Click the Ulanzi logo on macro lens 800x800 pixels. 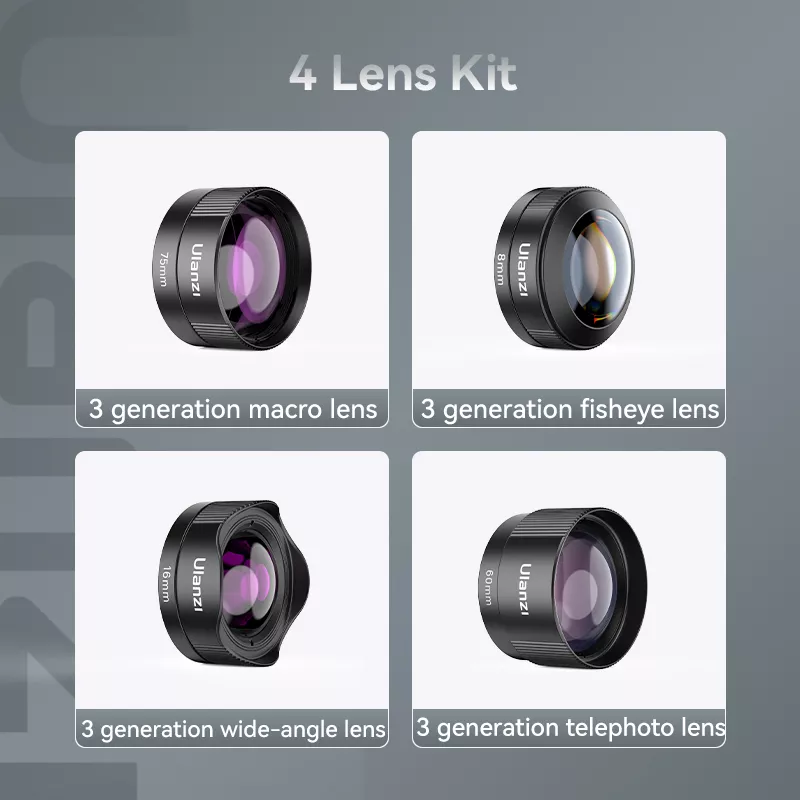point(197,270)
